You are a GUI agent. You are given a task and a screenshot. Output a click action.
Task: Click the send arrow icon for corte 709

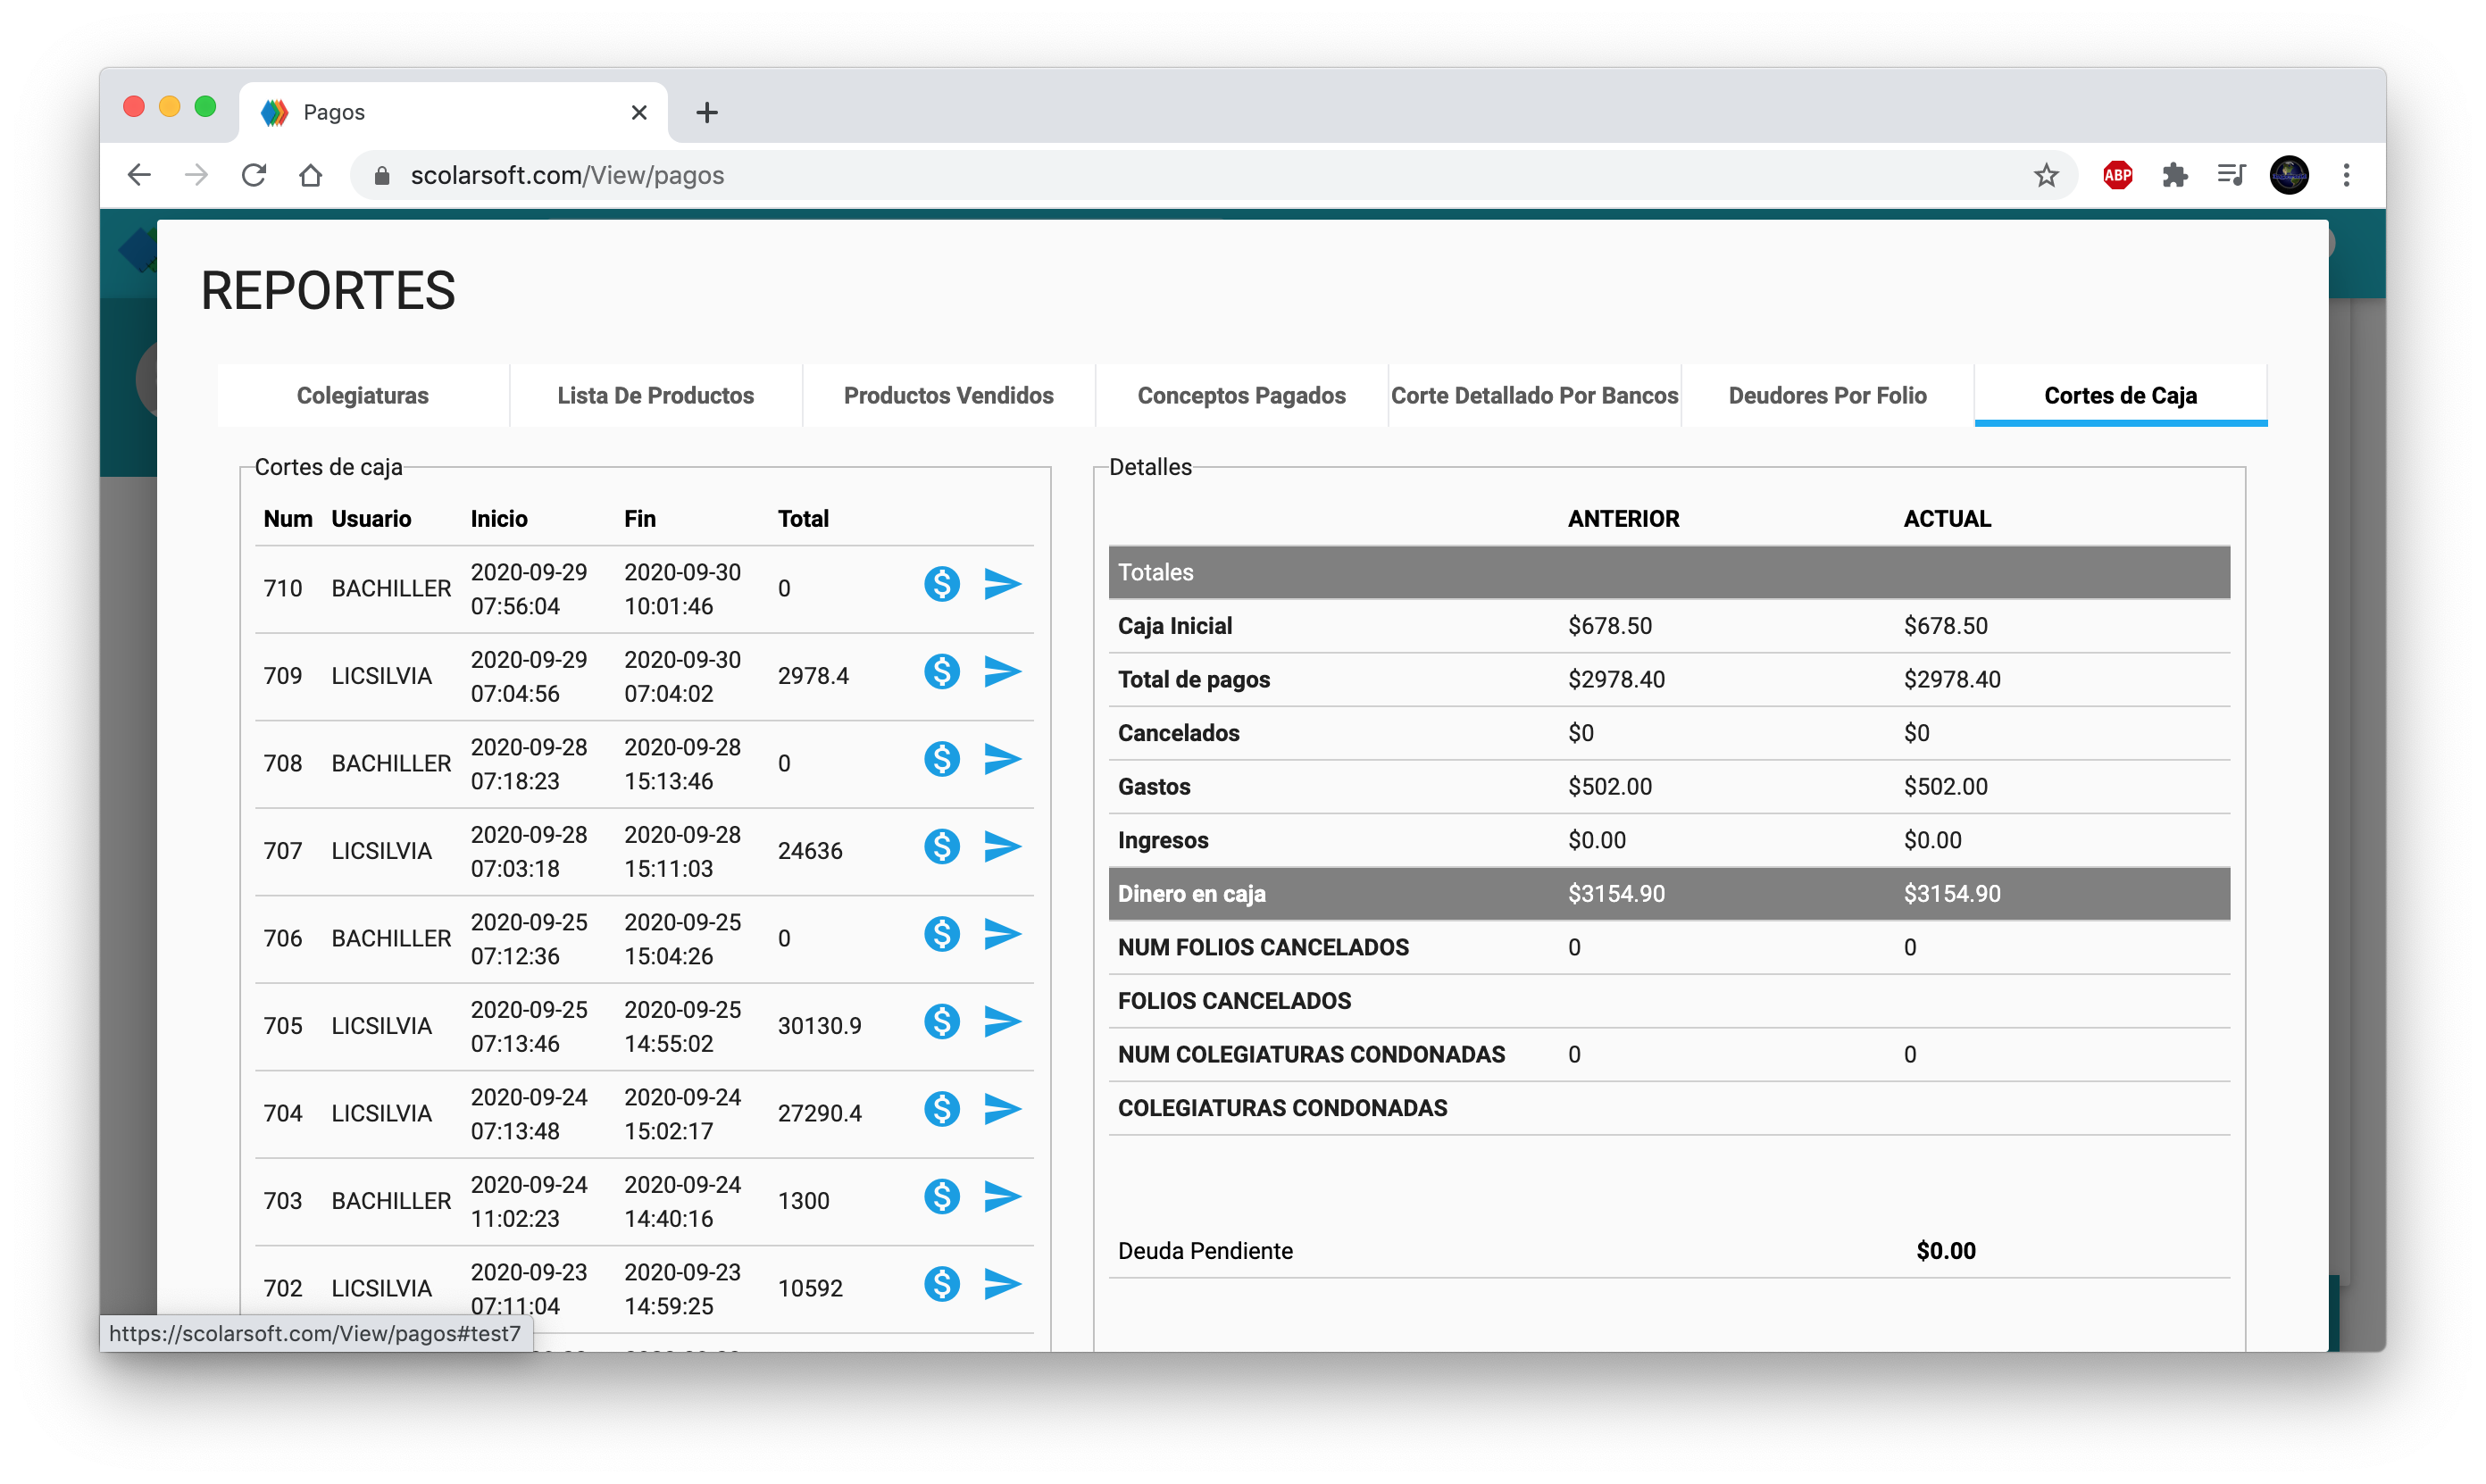[1002, 672]
